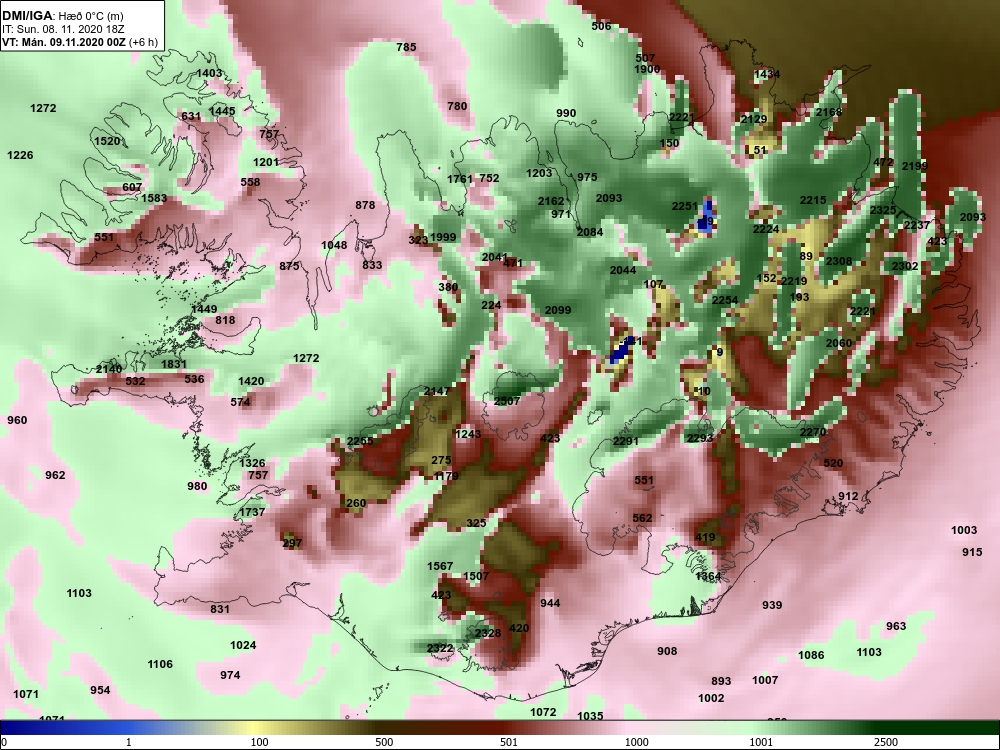Click the map value "785"

coord(406,47)
